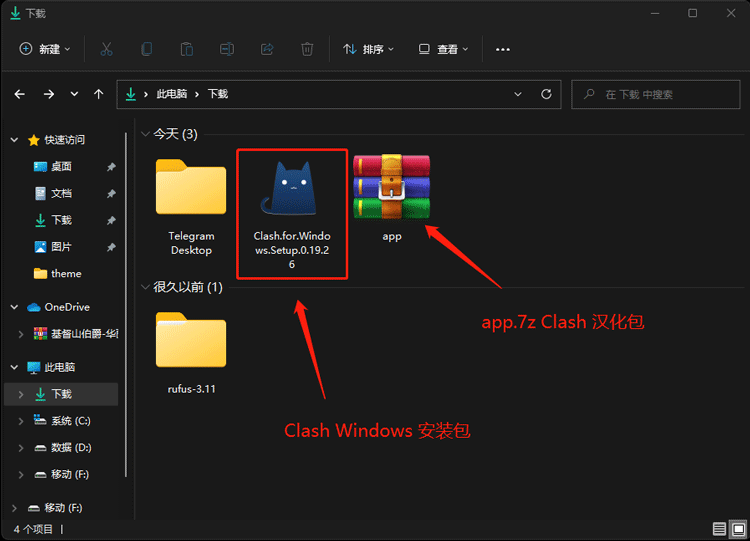Select Clash.for.Windows.Setup.0.19.26 installer file
750x541 pixels.
pos(292,212)
